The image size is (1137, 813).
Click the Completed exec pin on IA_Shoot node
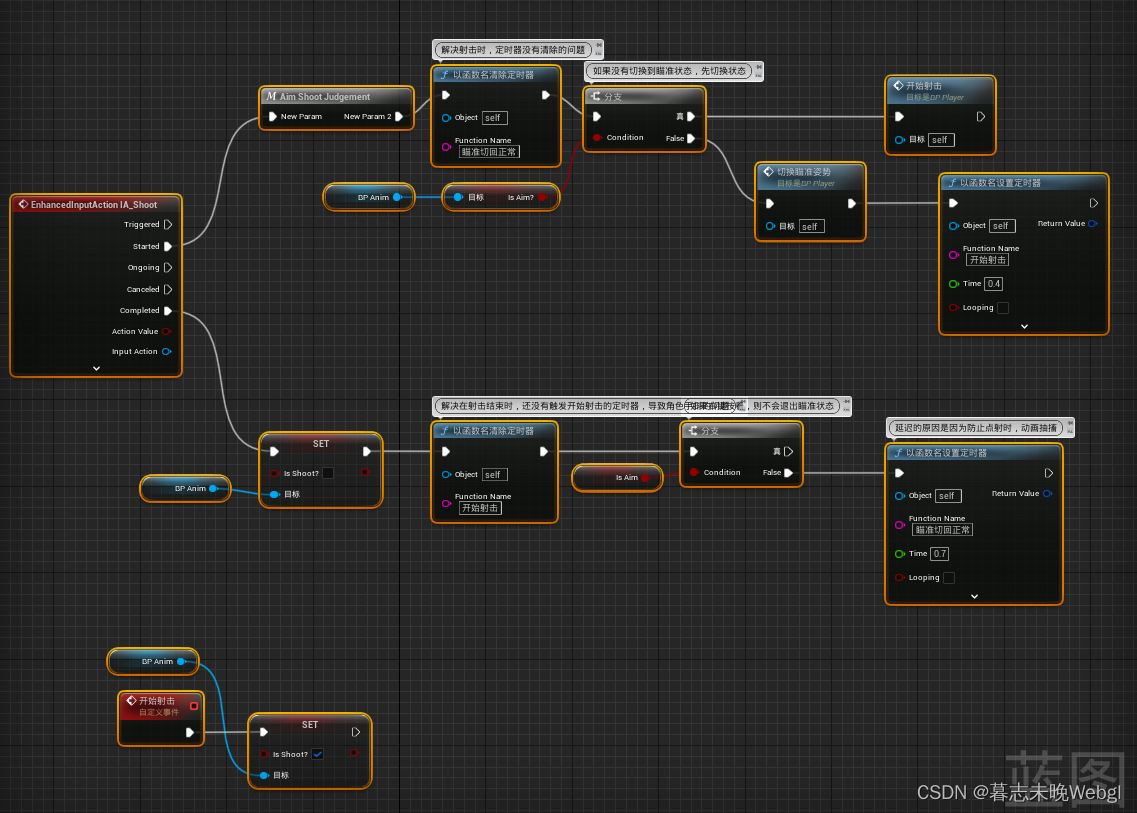(168, 310)
